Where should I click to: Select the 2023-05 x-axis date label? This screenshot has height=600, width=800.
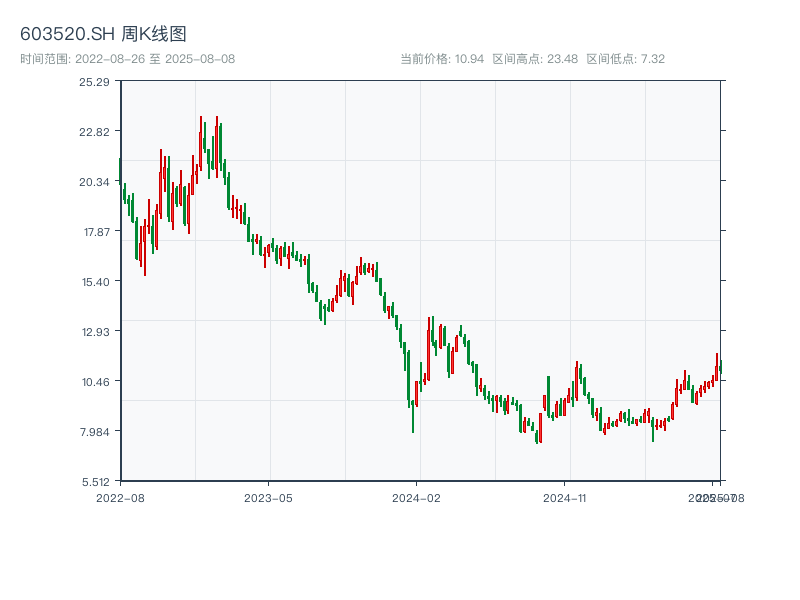pyautogui.click(x=268, y=497)
